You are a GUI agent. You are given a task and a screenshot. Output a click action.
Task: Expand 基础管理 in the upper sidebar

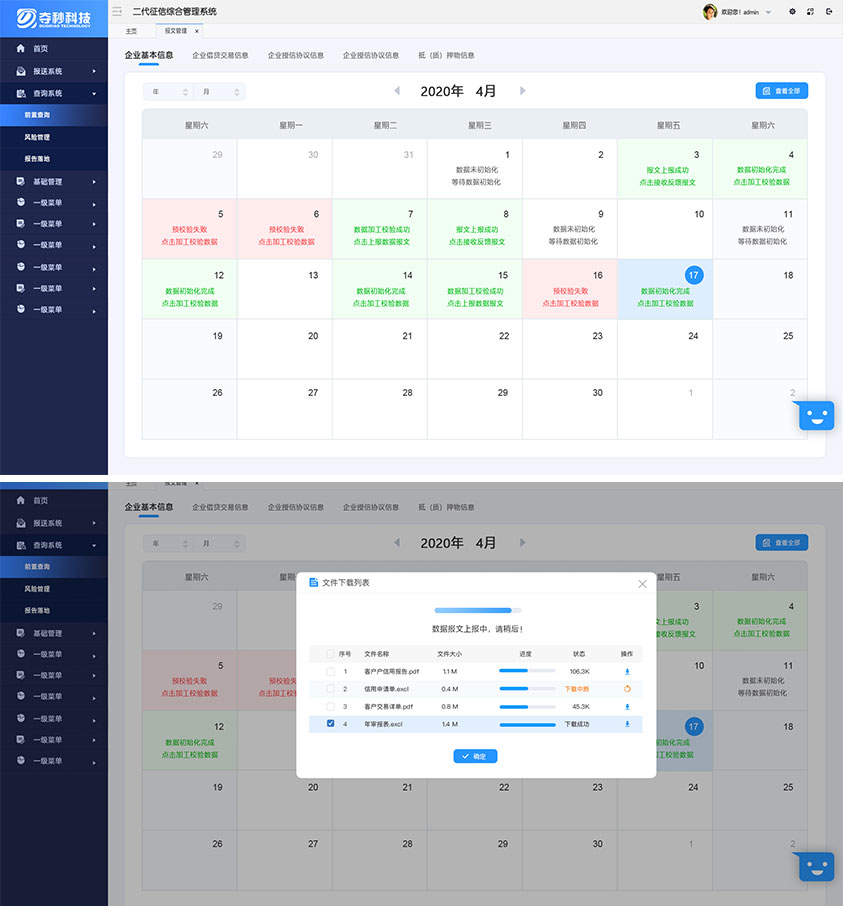click(54, 182)
